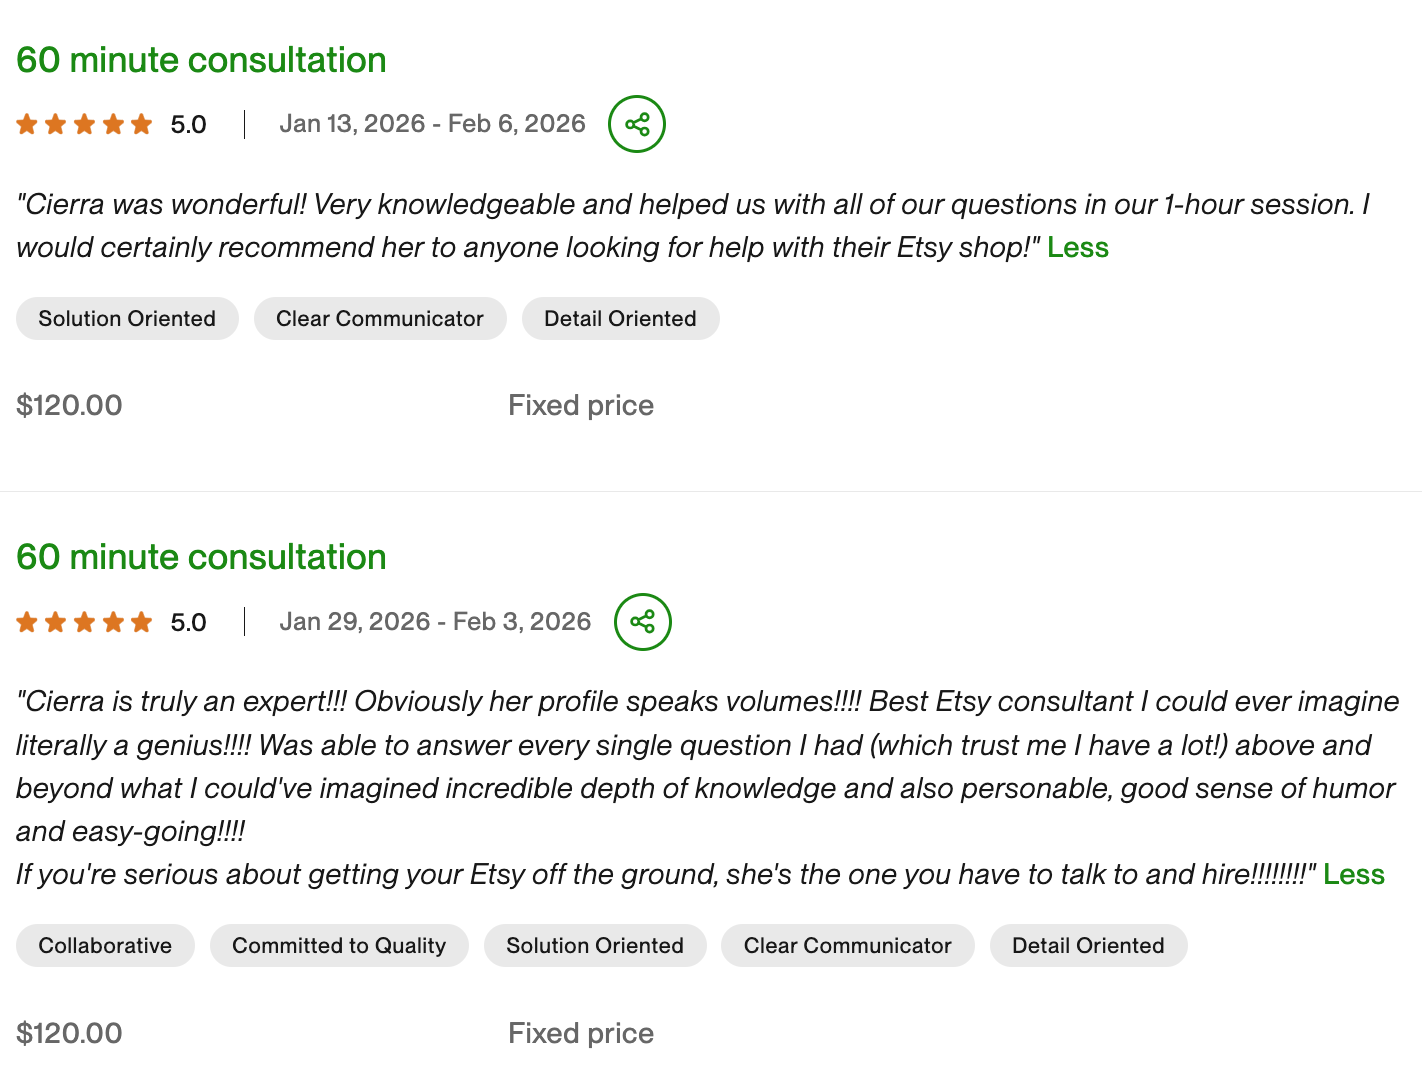Open the first '60 minute consultation' title
Screen dimensions: 1422x1090
tap(201, 60)
